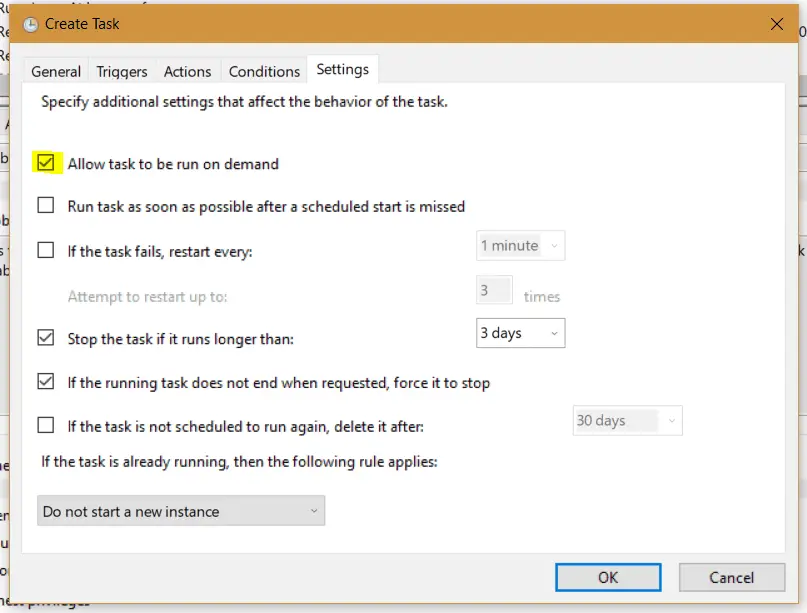807x613 pixels.
Task: Click the Settings tab
Action: [342, 69]
